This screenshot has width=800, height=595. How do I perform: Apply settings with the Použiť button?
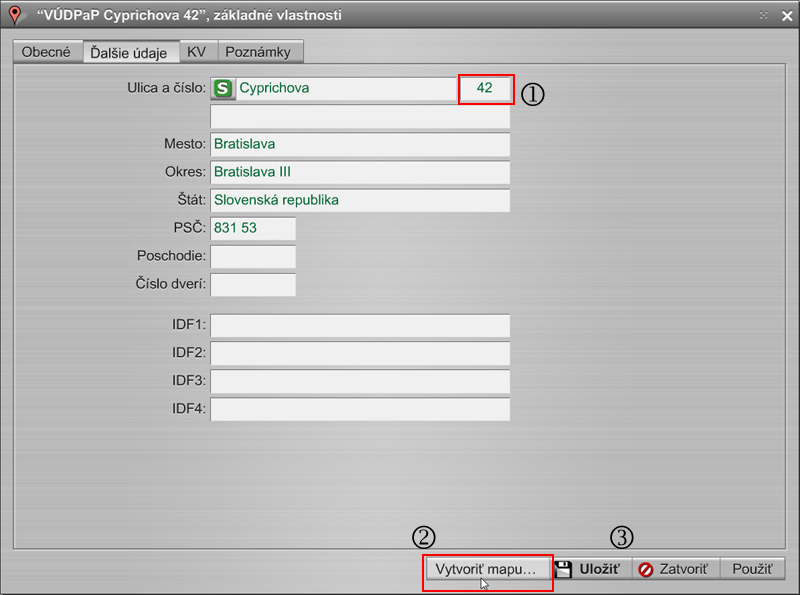click(752, 569)
